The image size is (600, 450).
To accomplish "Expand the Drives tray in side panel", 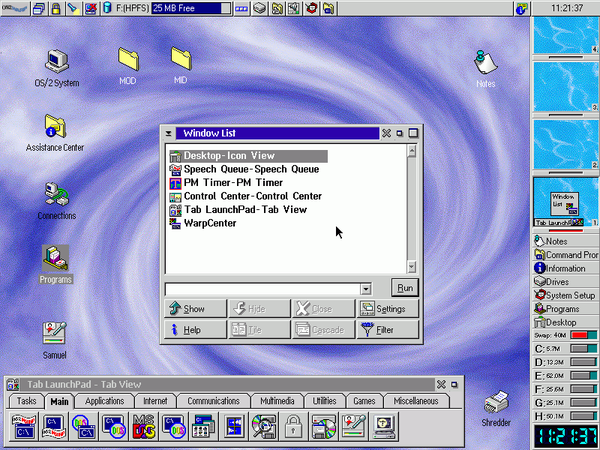I will [565, 282].
